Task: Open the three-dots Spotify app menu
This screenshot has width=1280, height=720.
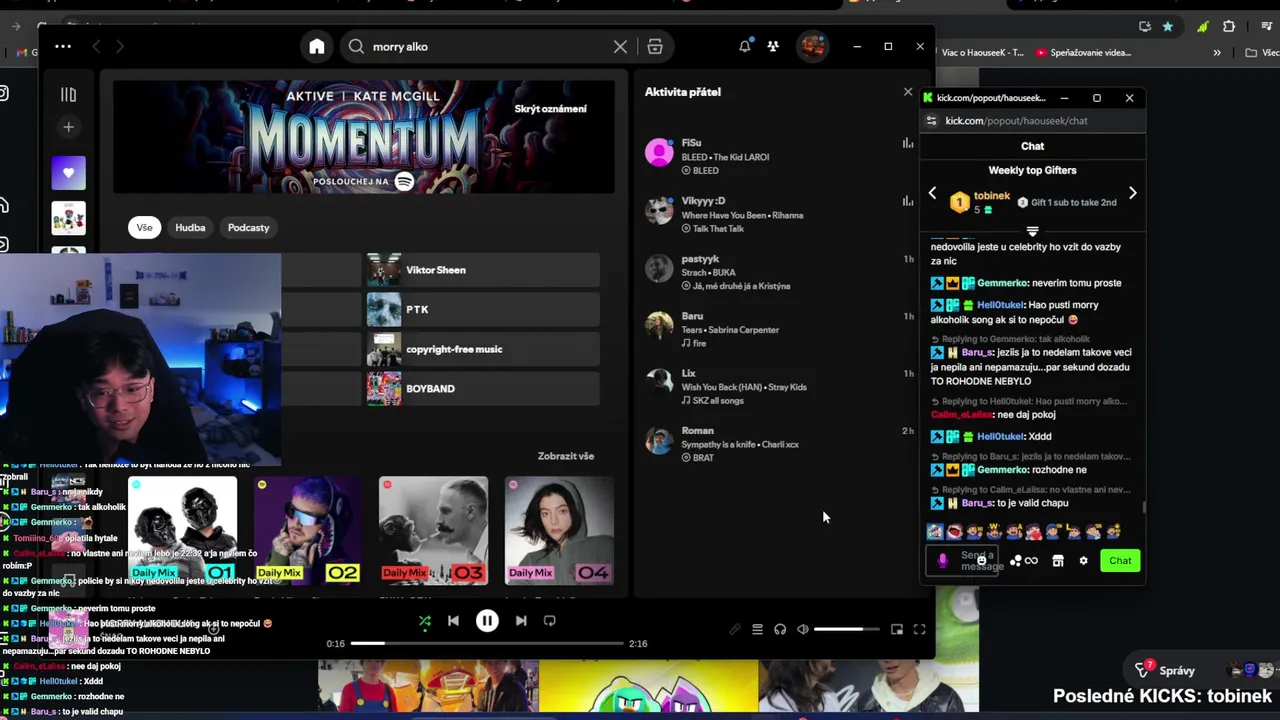Action: click(63, 46)
